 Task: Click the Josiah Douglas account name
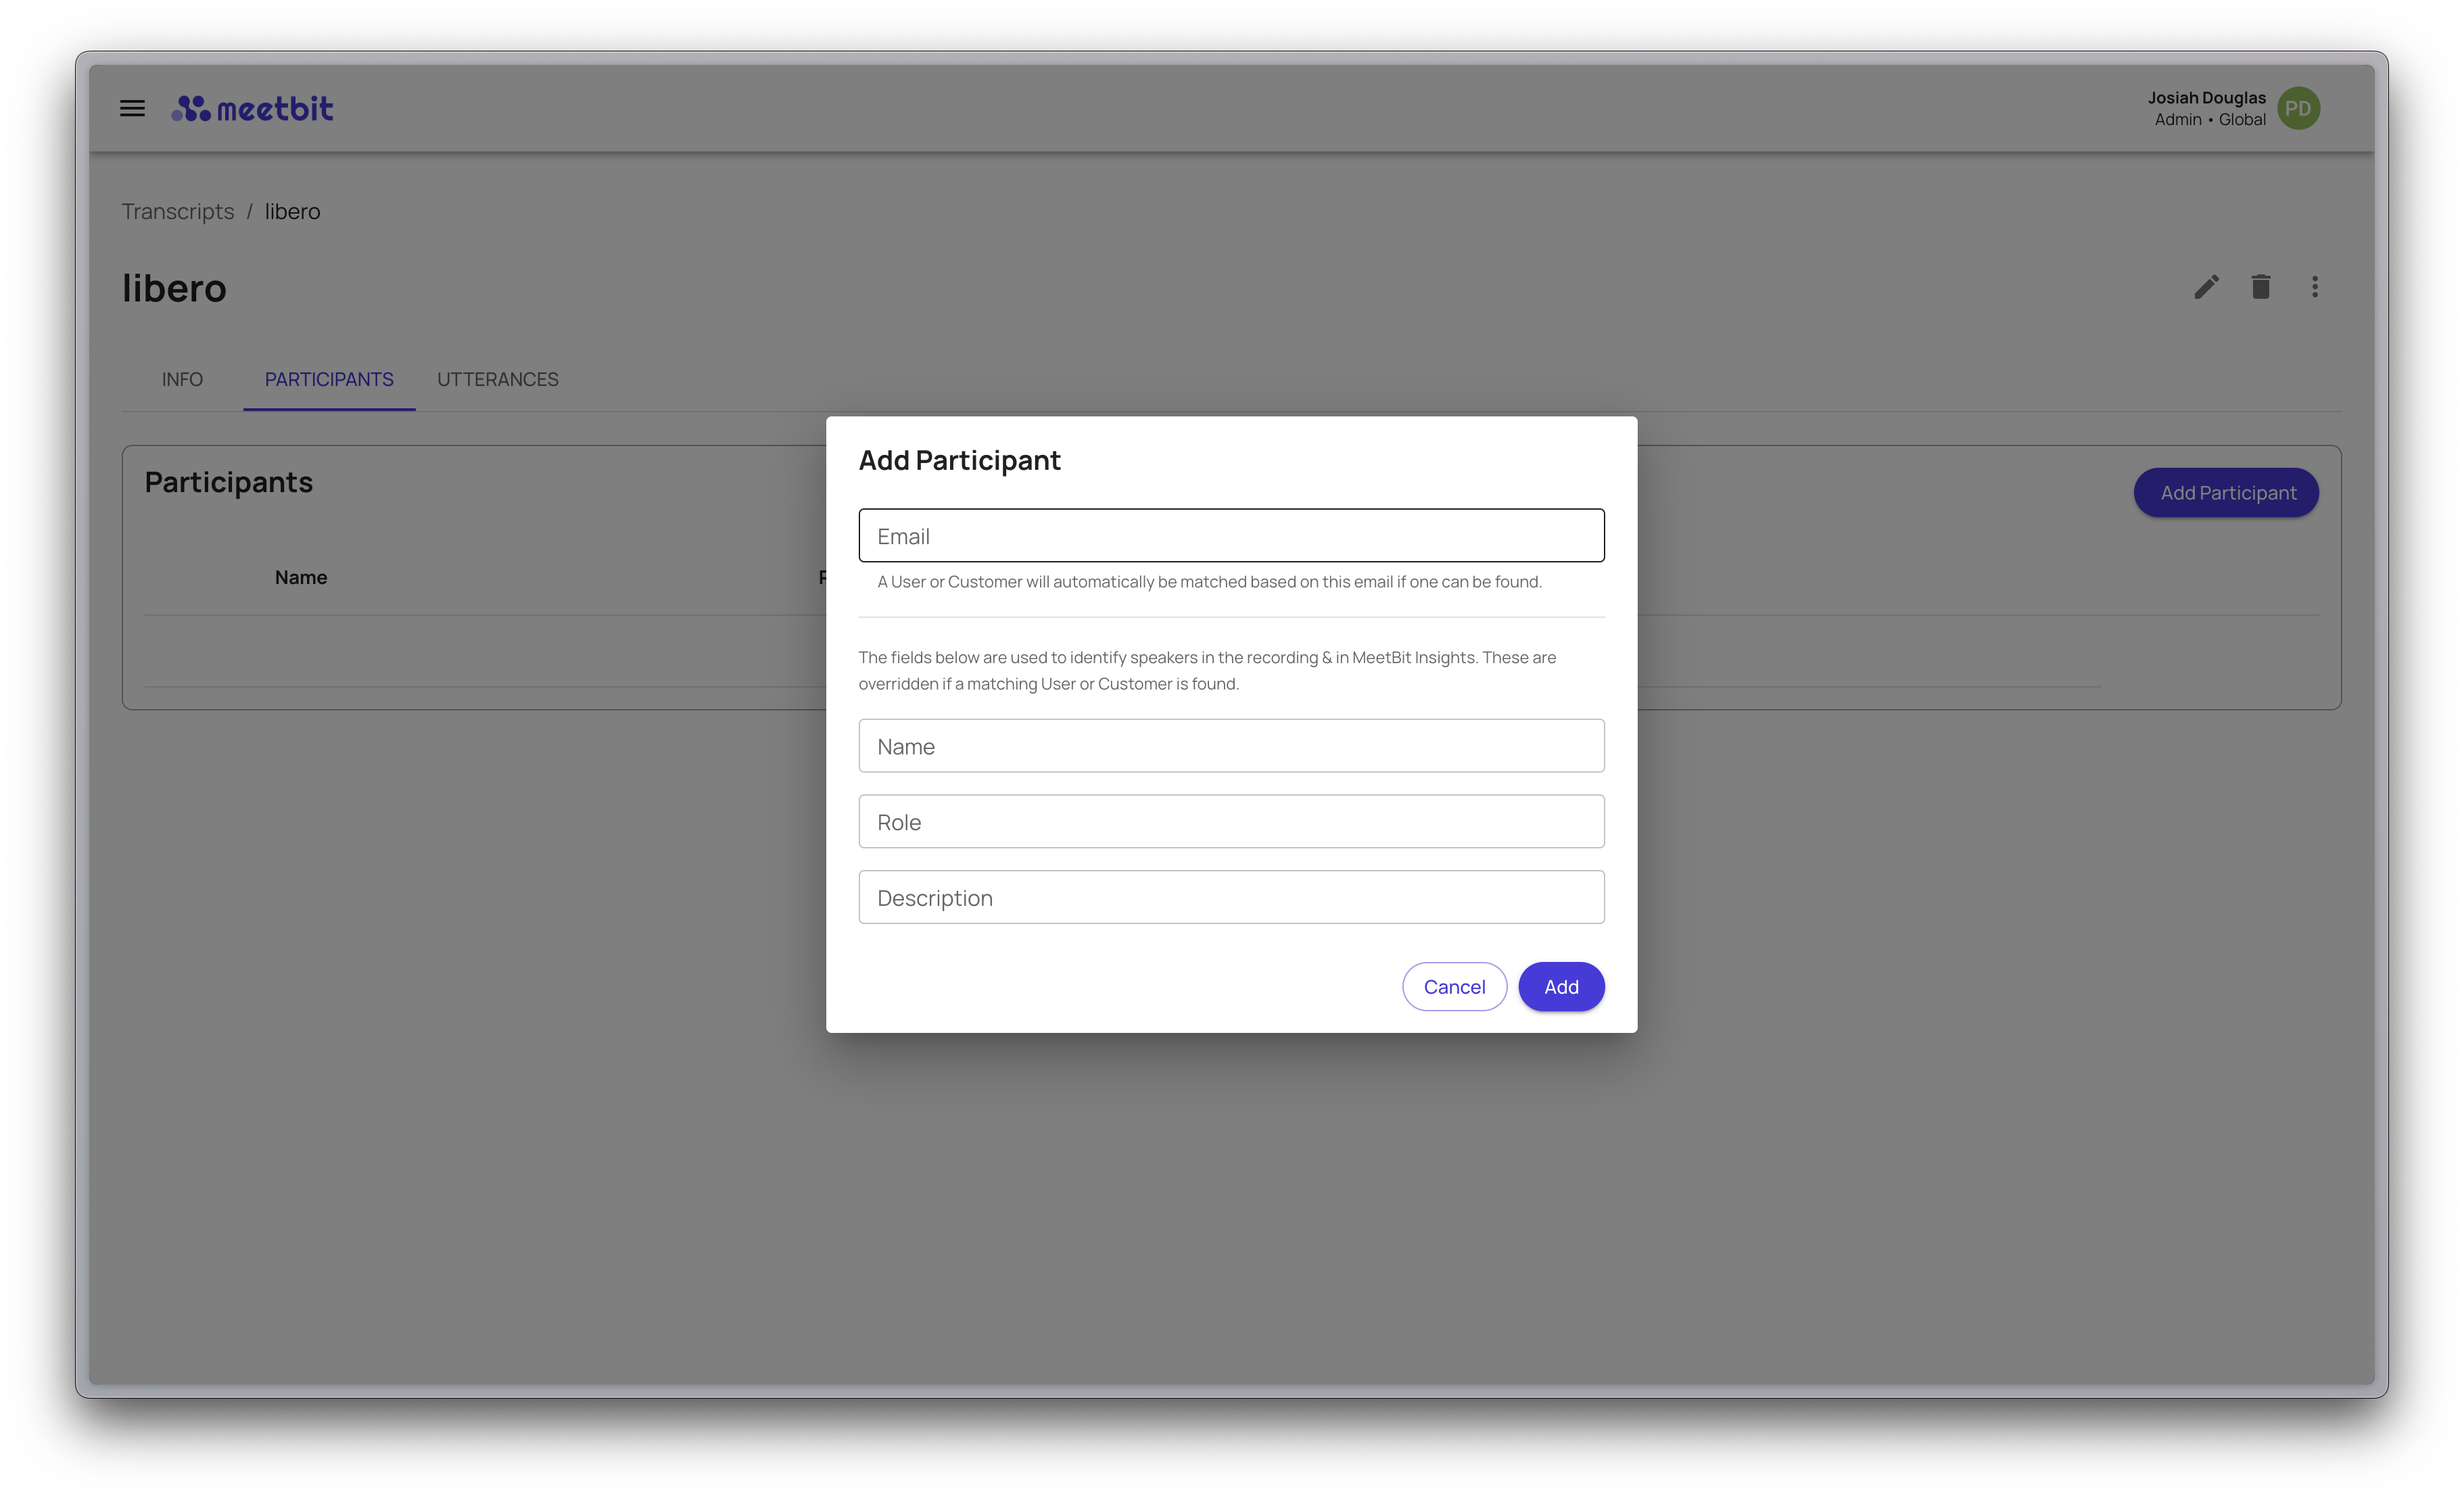click(x=2206, y=98)
